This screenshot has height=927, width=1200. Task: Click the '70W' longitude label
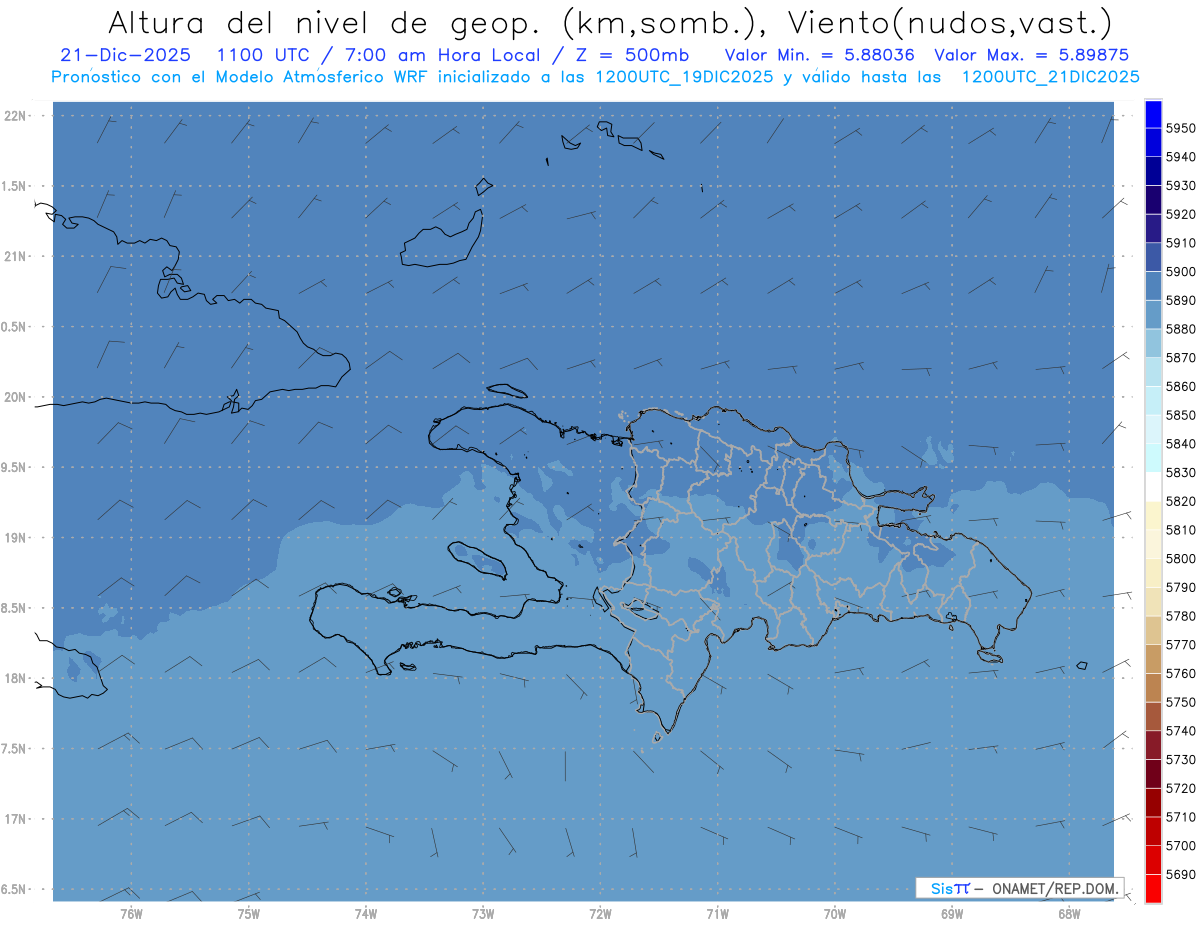(x=835, y=913)
